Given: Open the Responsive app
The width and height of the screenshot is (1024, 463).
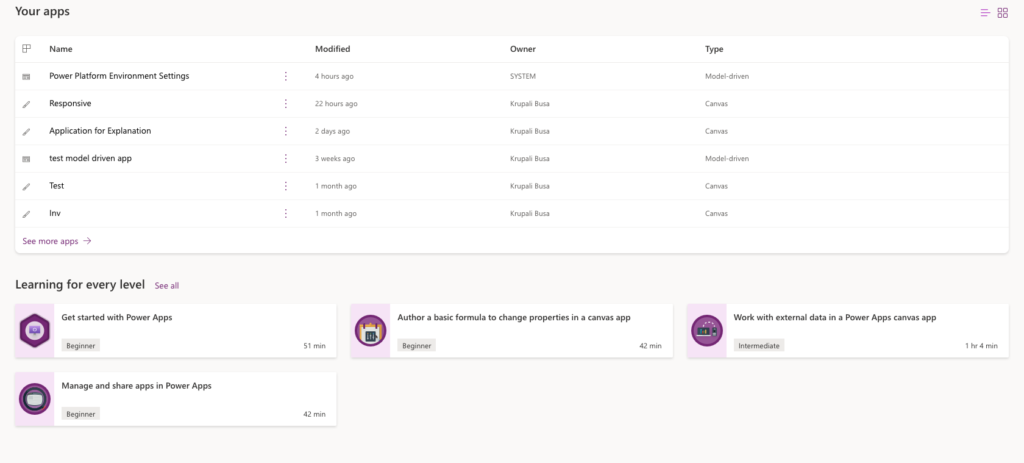Looking at the screenshot, I should pos(71,103).
